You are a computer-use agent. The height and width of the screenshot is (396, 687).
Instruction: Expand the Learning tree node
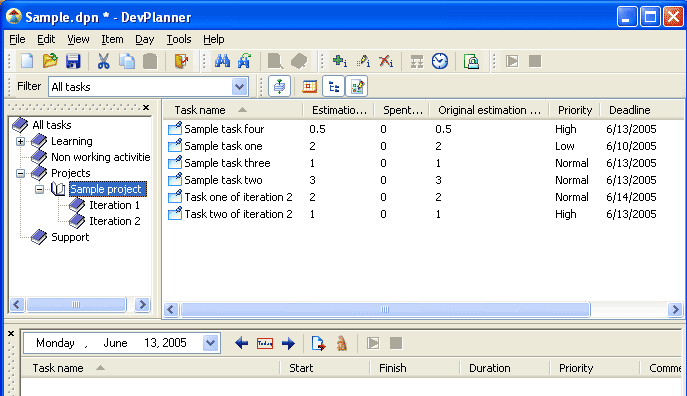click(20, 141)
